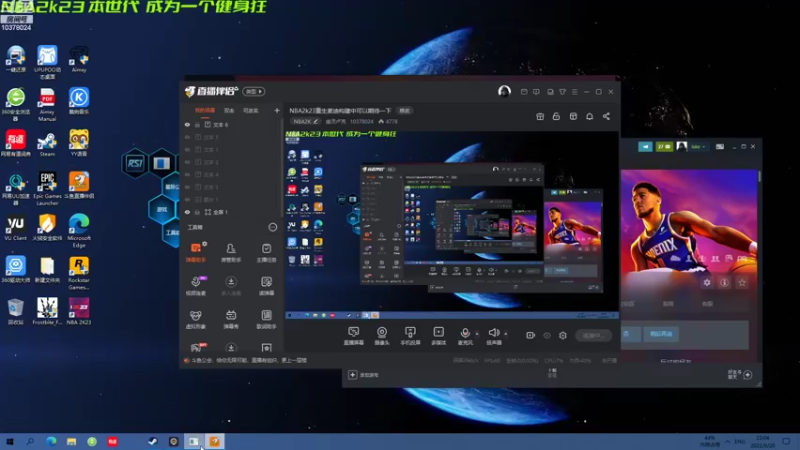Toggle visibility eye of 全屏 1 layer

pos(187,212)
